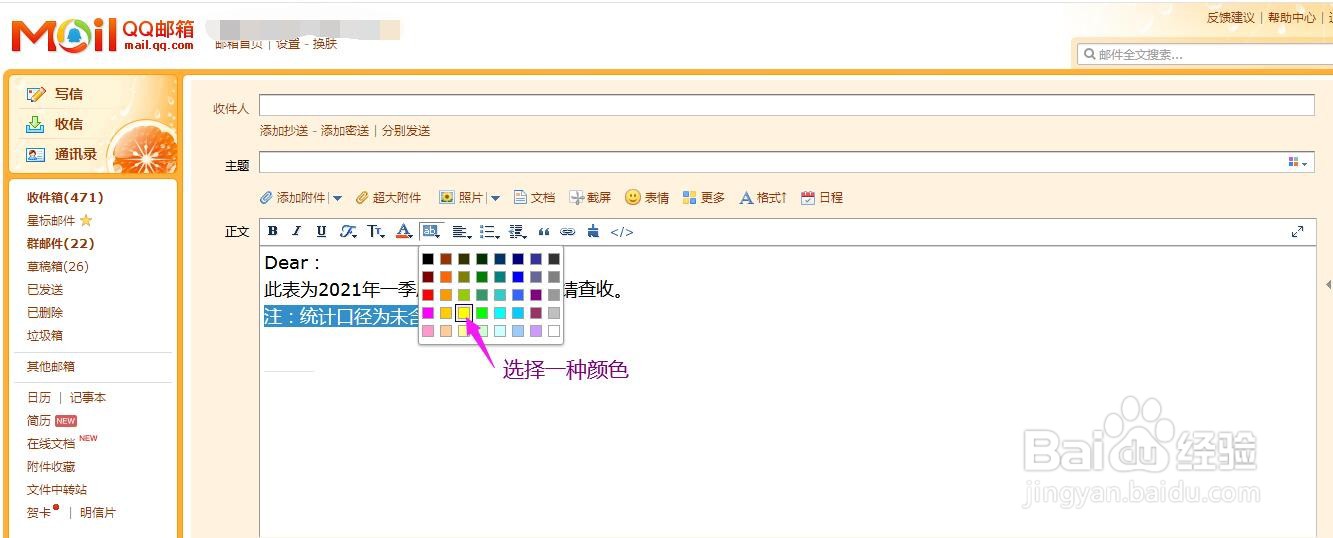The width and height of the screenshot is (1333, 538).
Task: Open the 明信片 postcard link
Action: [98, 512]
